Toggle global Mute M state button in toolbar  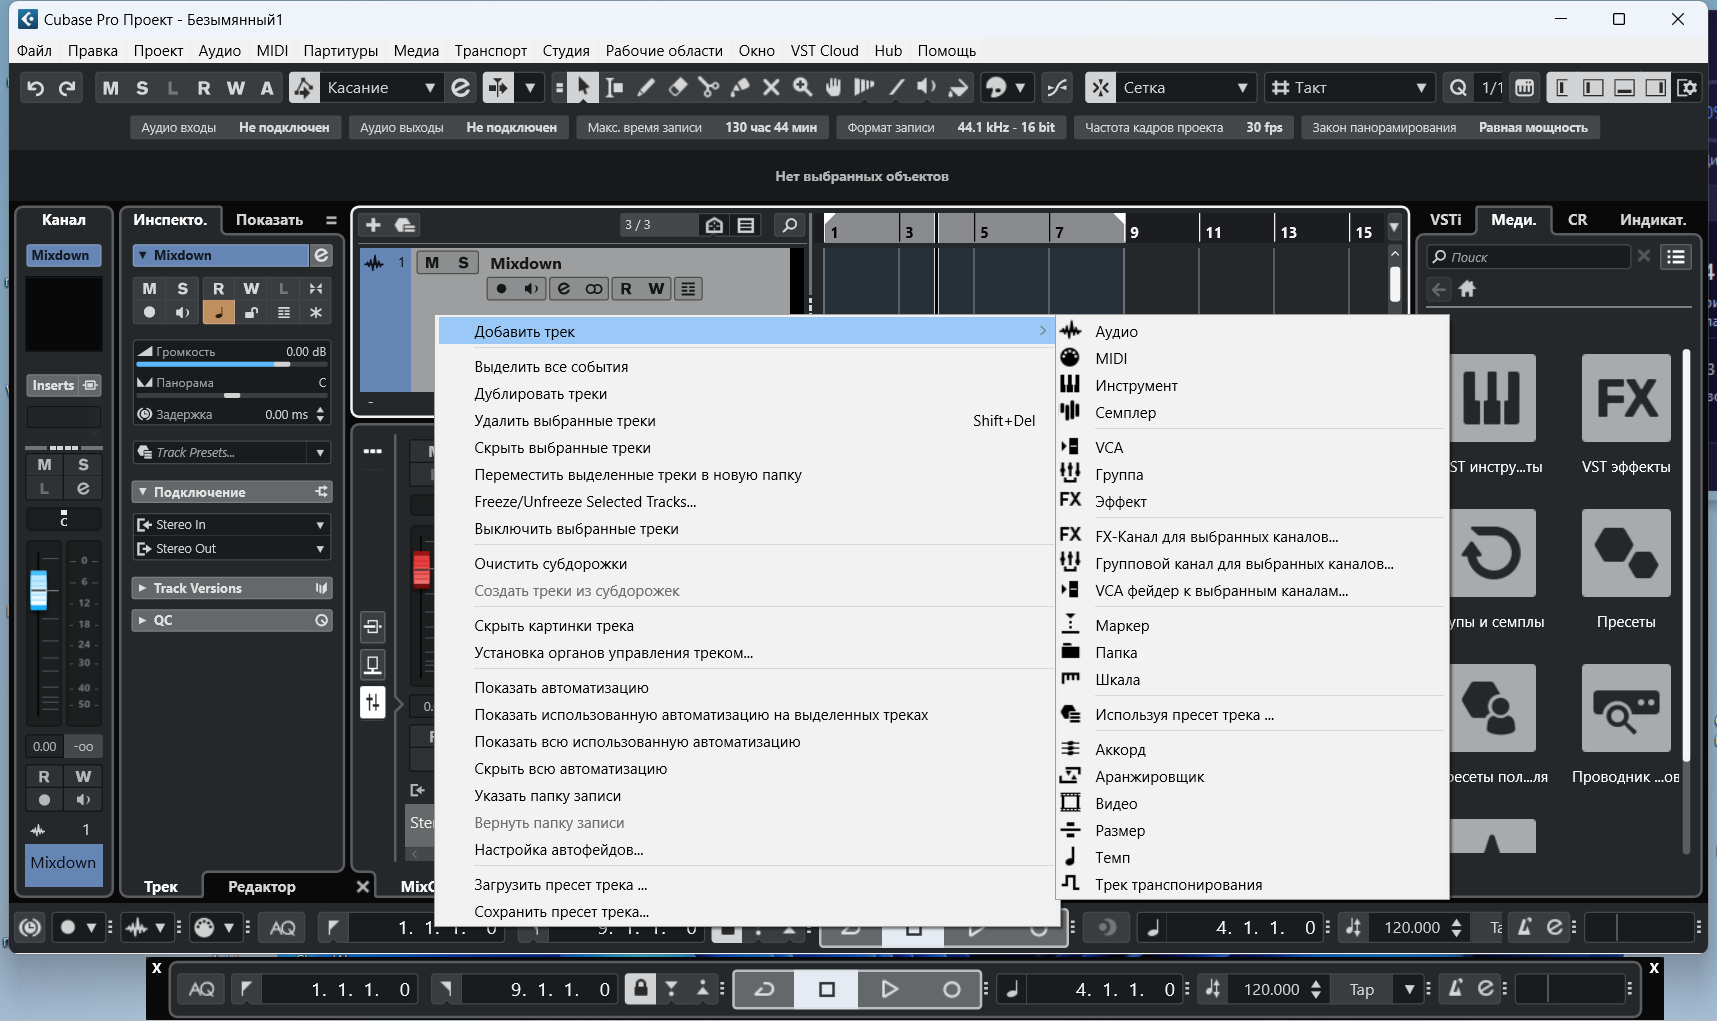tap(110, 88)
